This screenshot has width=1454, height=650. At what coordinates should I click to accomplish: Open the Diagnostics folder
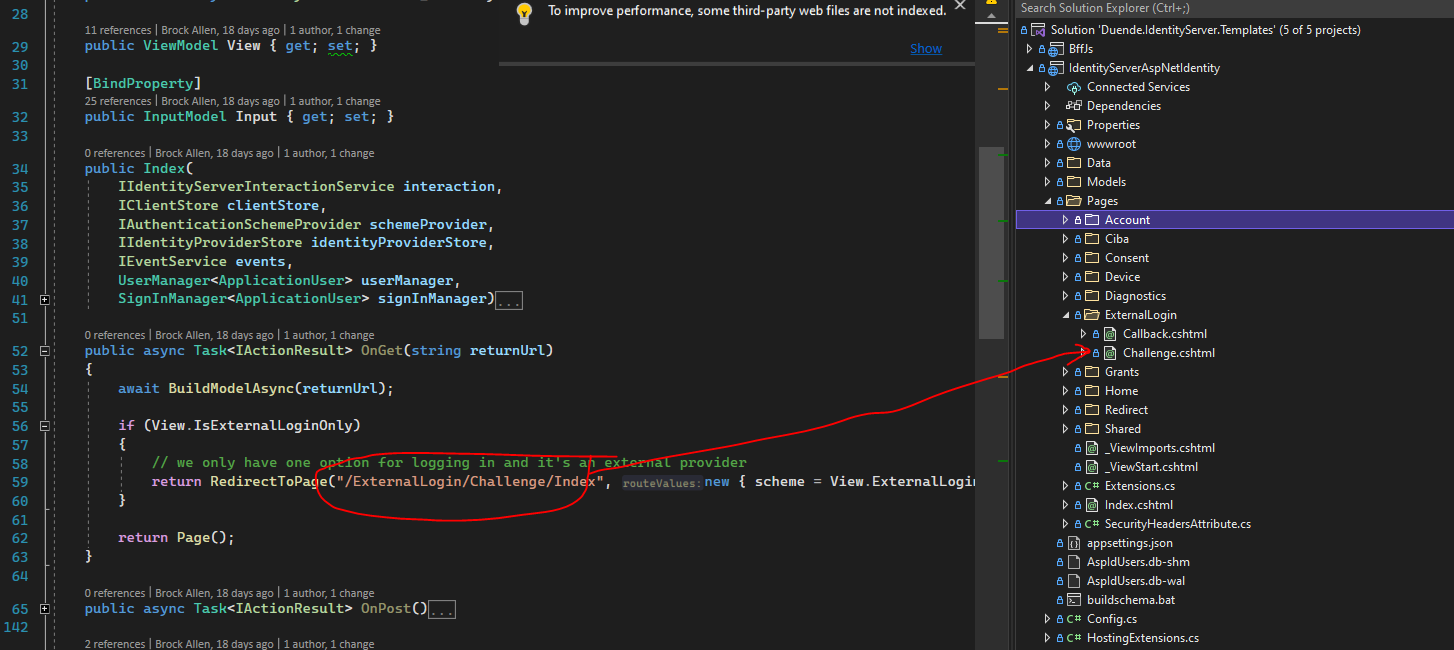coord(1135,296)
